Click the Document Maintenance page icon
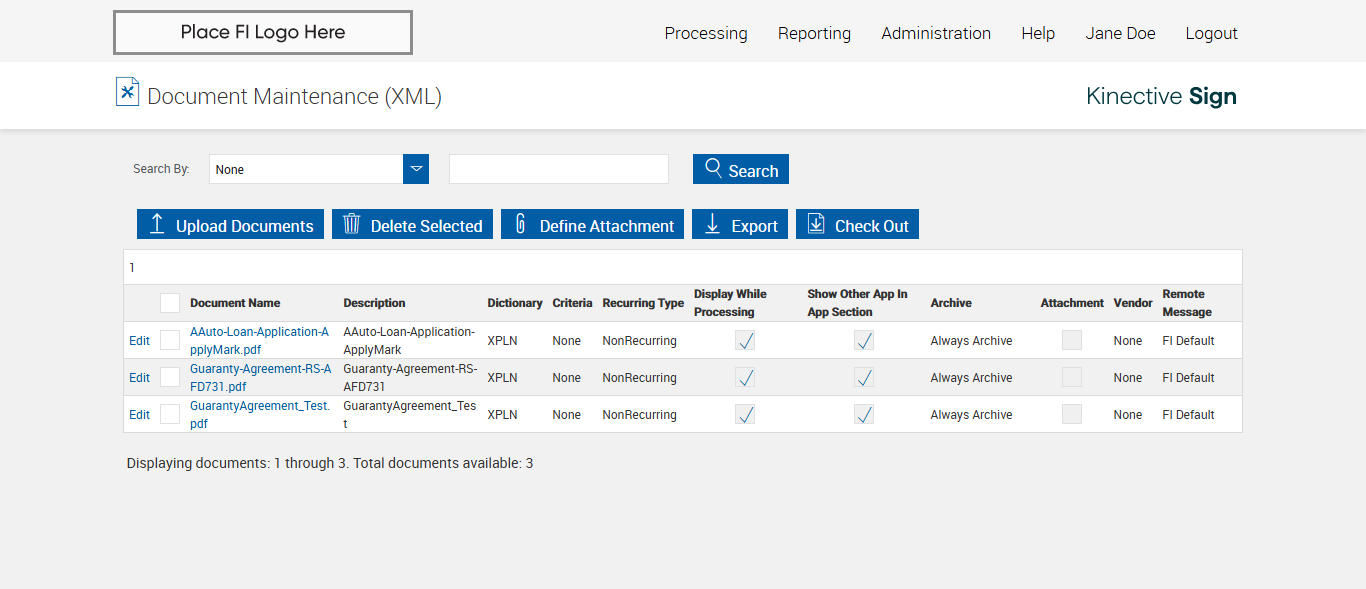Screen dimensions: 1366x589 pos(127,92)
